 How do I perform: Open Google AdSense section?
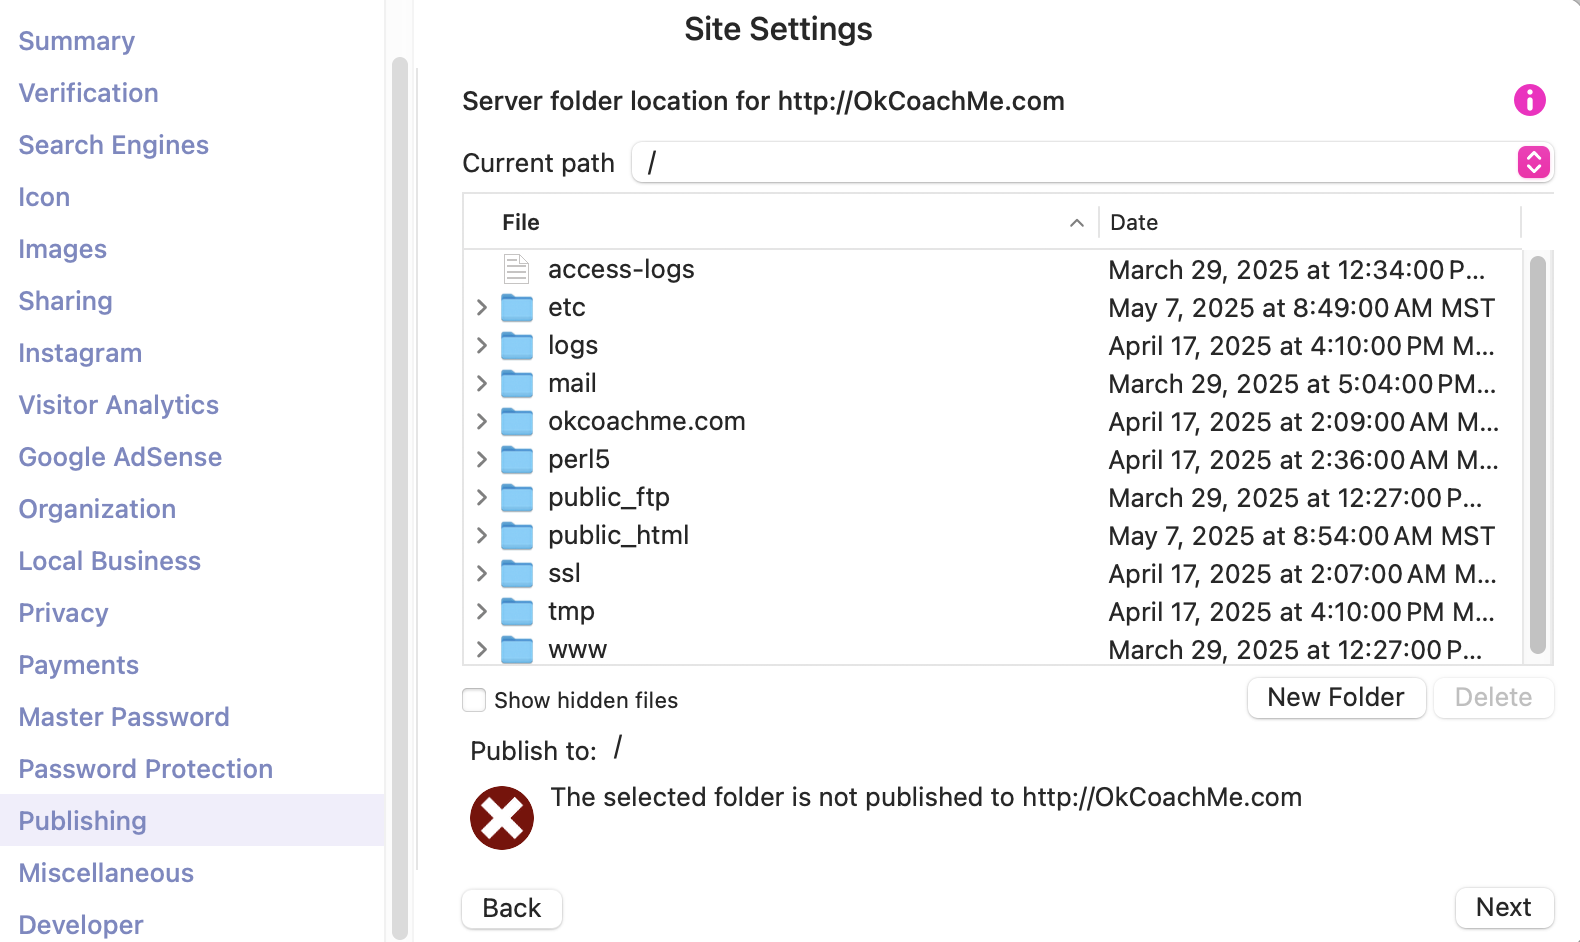point(121,457)
